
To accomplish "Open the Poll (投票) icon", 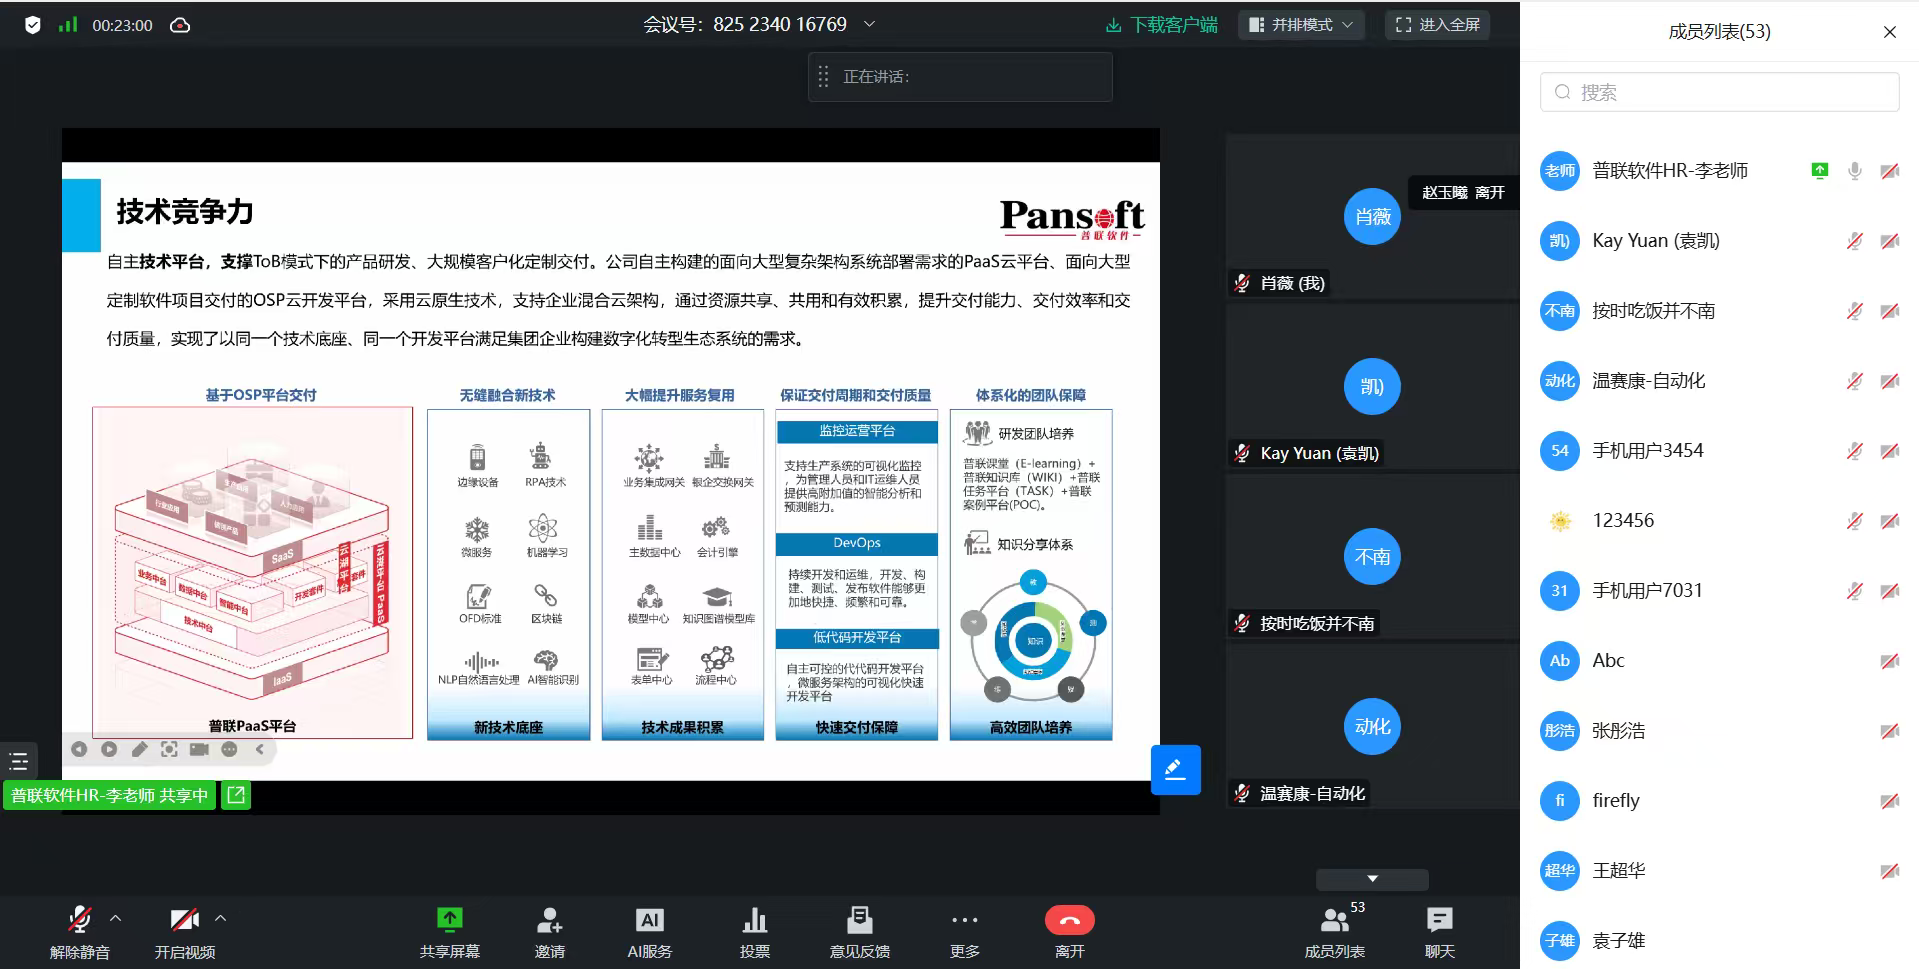I will [754, 920].
